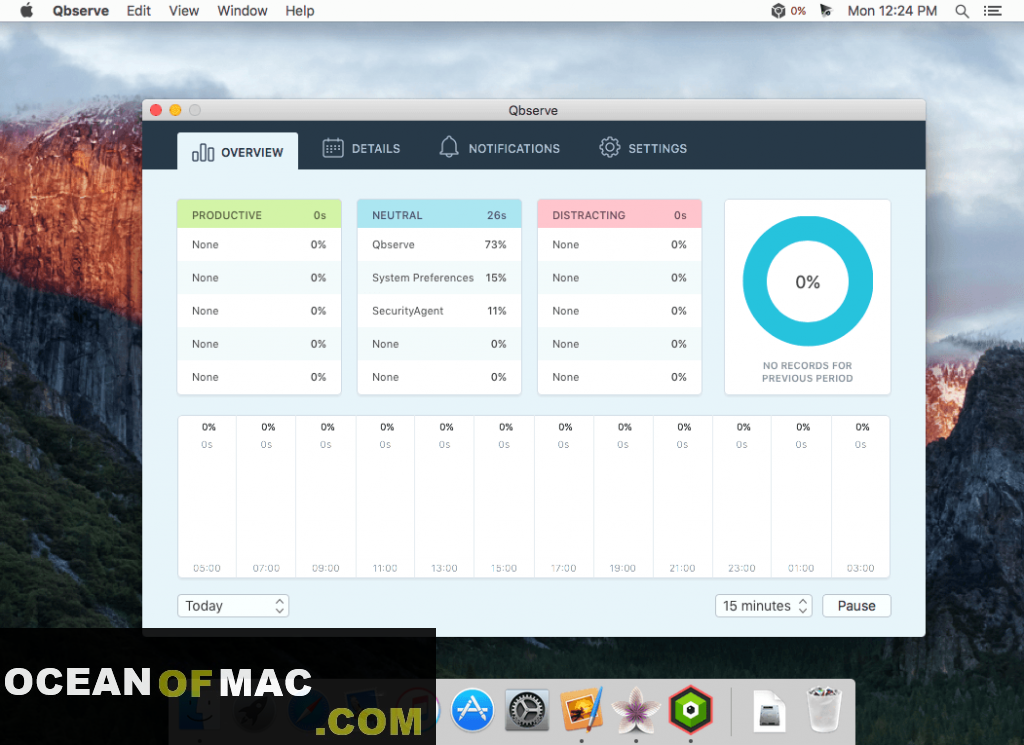This screenshot has height=745, width=1024.
Task: Open the Window menu
Action: 242,10
